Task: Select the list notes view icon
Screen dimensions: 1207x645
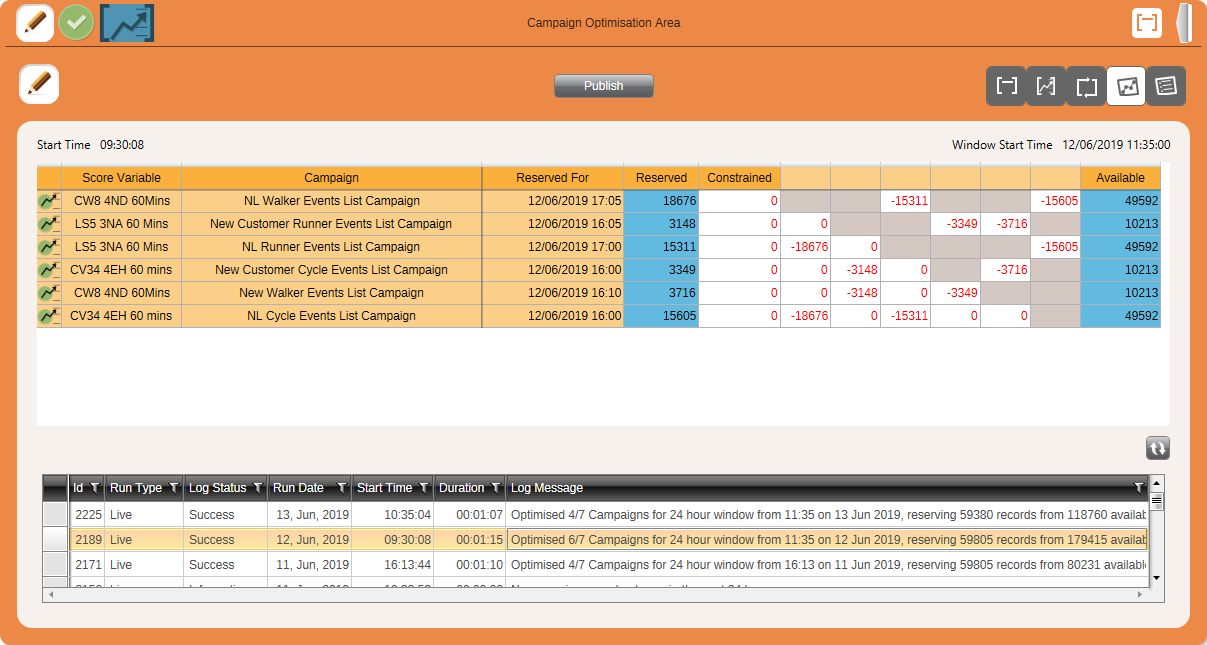Action: tap(1166, 86)
